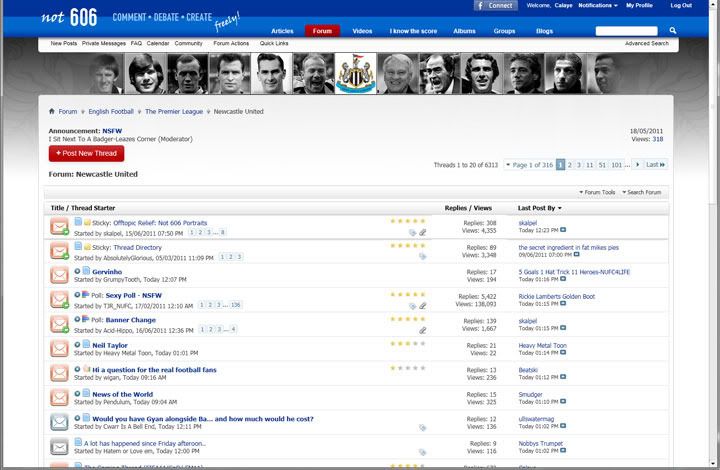Click envelope icon for A lot has happened thread
The image size is (720, 470).
point(59,446)
